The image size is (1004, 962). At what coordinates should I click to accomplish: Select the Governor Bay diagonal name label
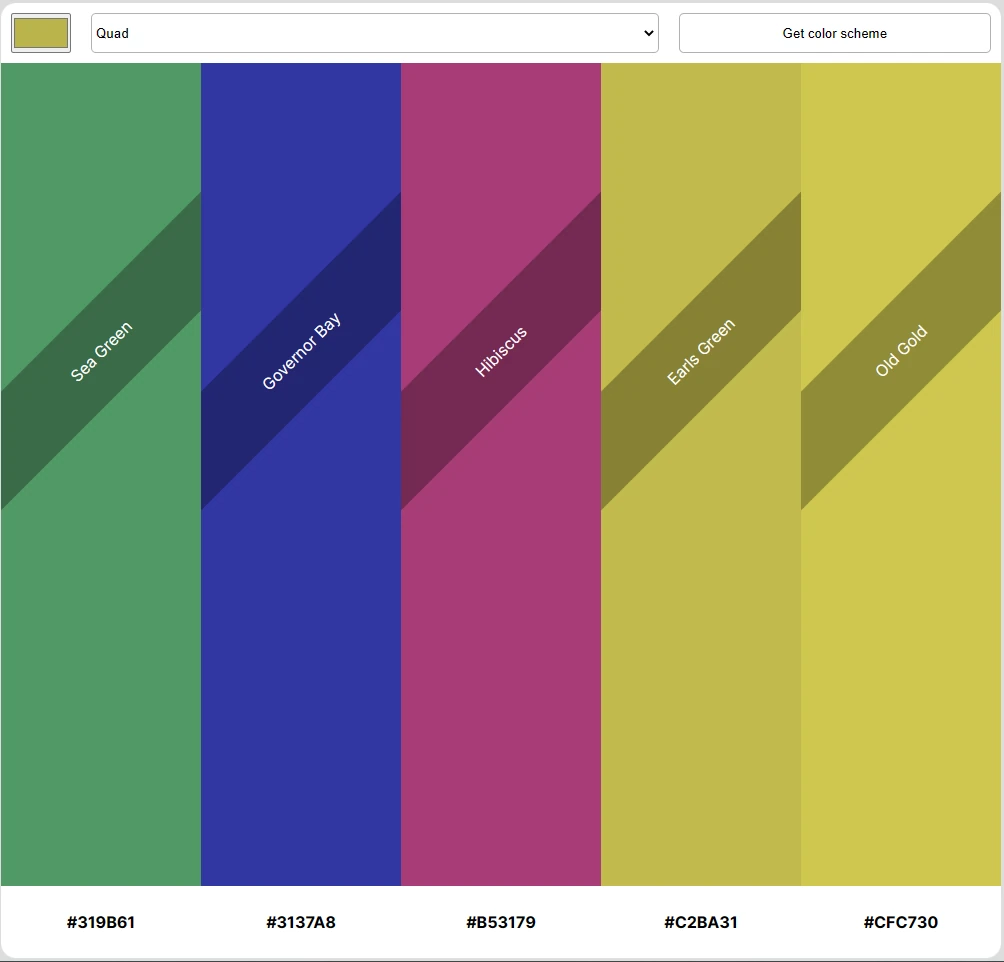[301, 351]
